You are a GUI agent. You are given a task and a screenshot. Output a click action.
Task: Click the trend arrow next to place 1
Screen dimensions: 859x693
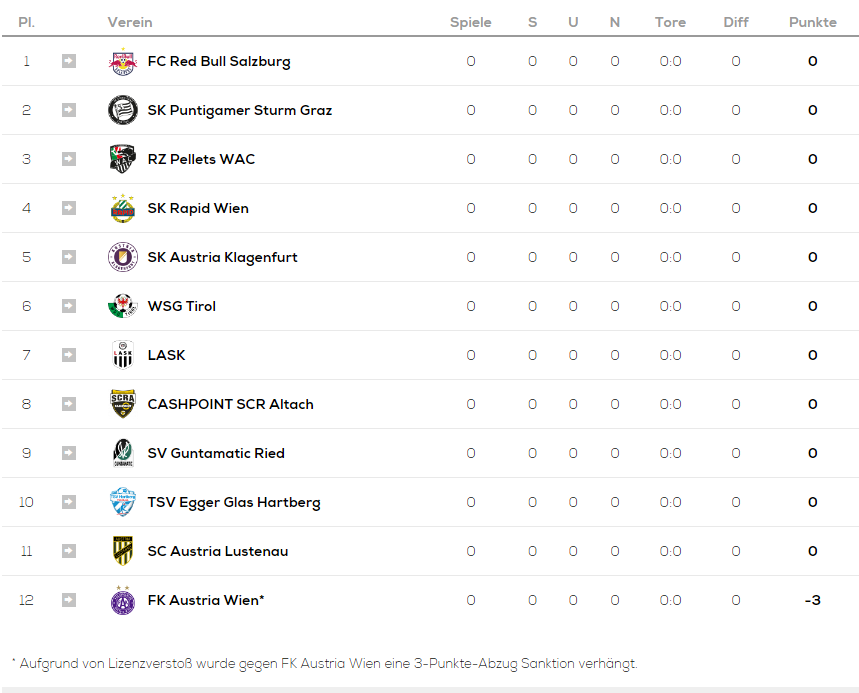(x=68, y=61)
